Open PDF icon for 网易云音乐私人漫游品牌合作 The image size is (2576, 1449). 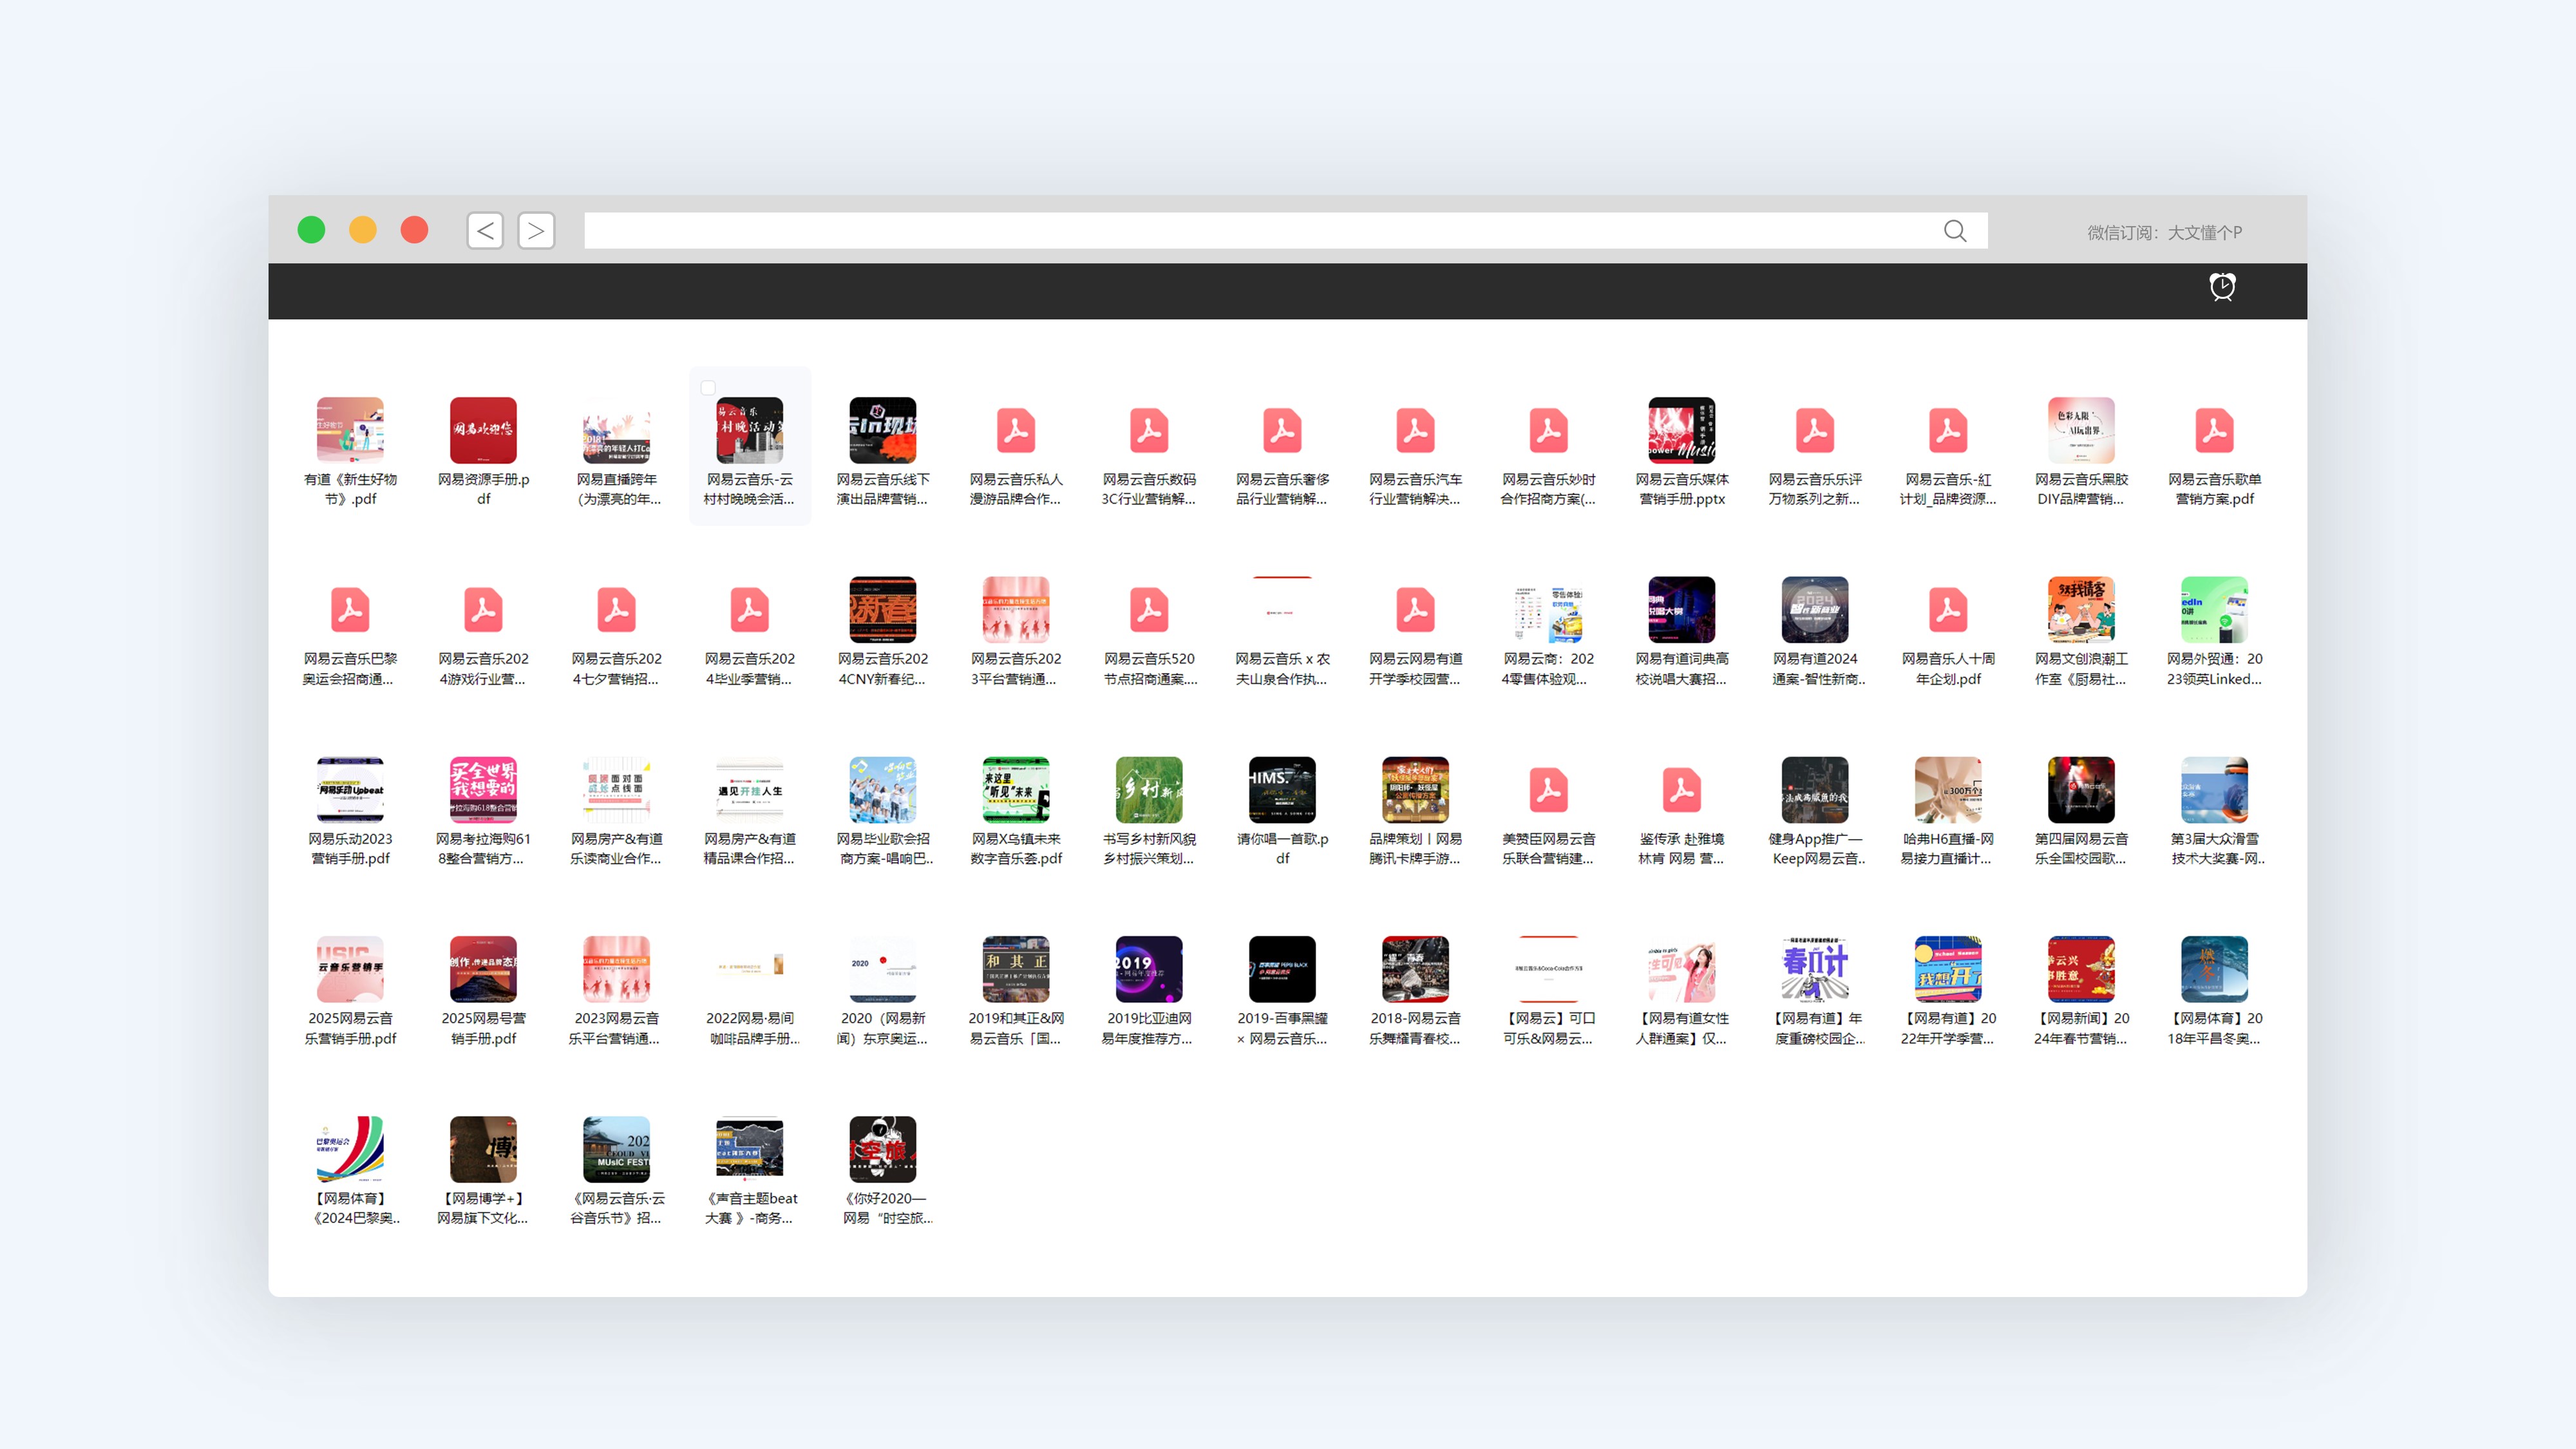1015,431
